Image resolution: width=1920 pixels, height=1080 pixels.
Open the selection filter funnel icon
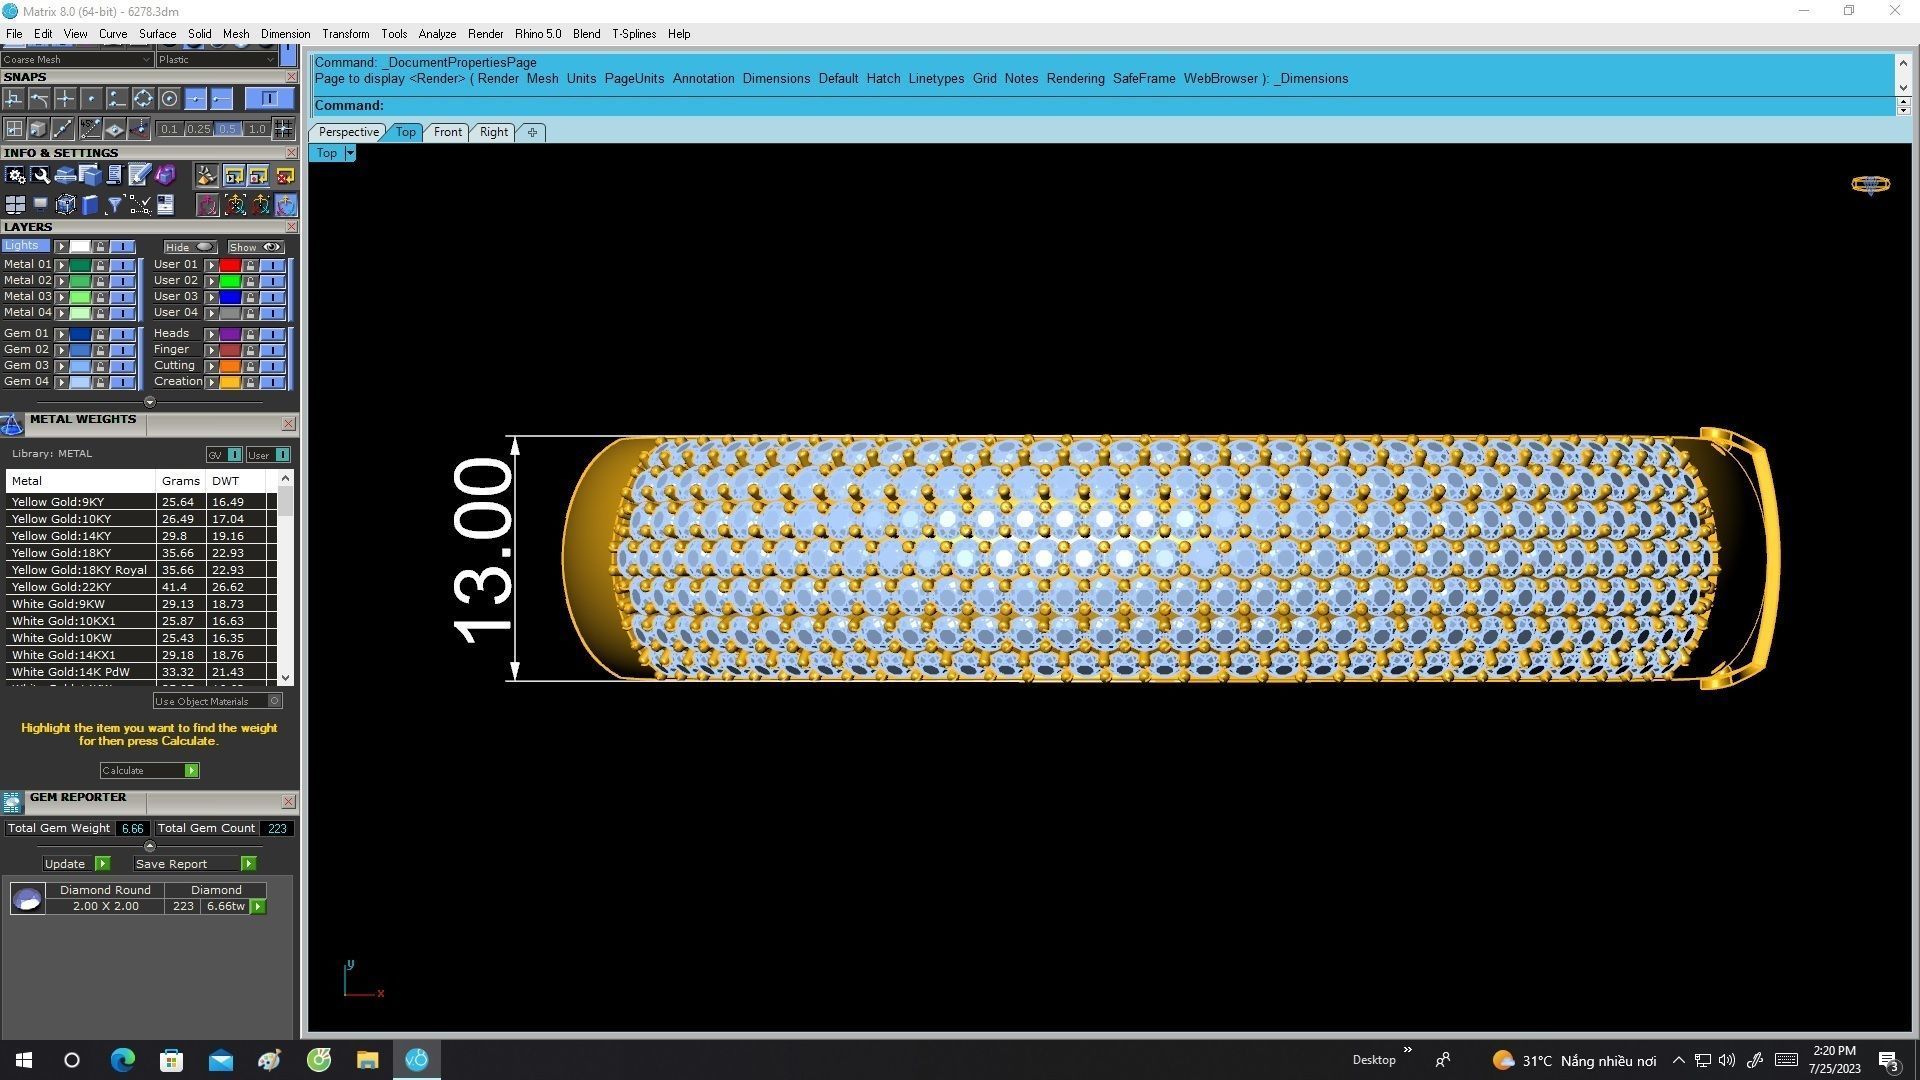tap(114, 205)
